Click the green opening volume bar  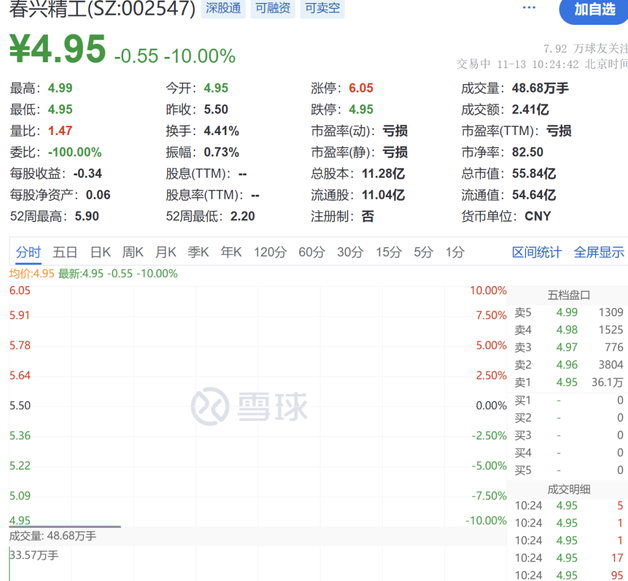click(10, 565)
